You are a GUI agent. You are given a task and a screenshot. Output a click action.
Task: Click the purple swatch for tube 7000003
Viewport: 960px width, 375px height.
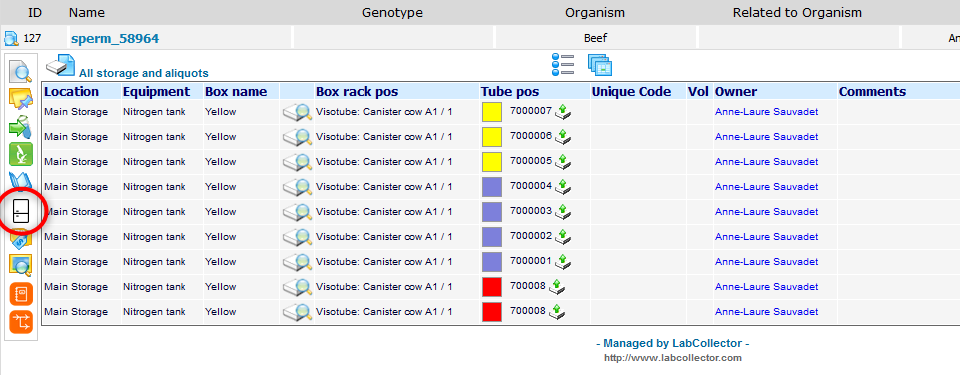[x=492, y=212]
